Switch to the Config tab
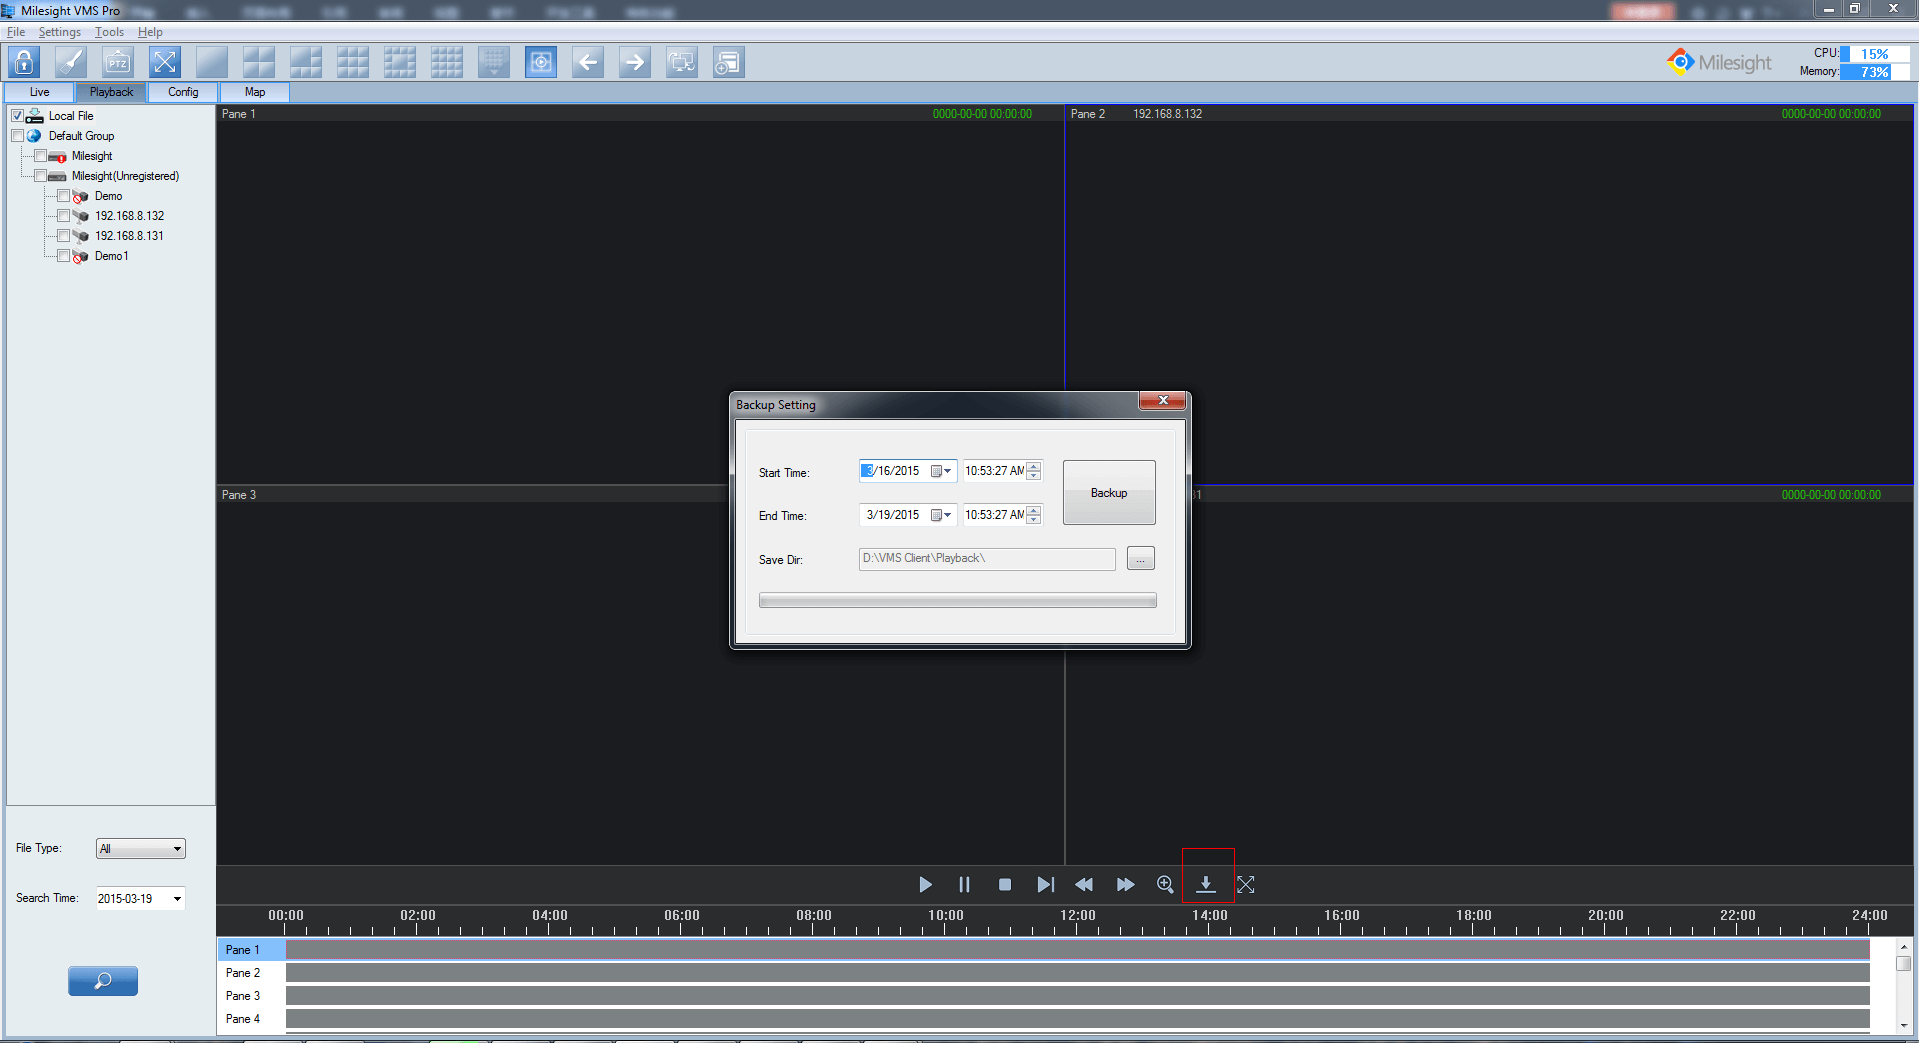Image resolution: width=1919 pixels, height=1043 pixels. click(183, 92)
